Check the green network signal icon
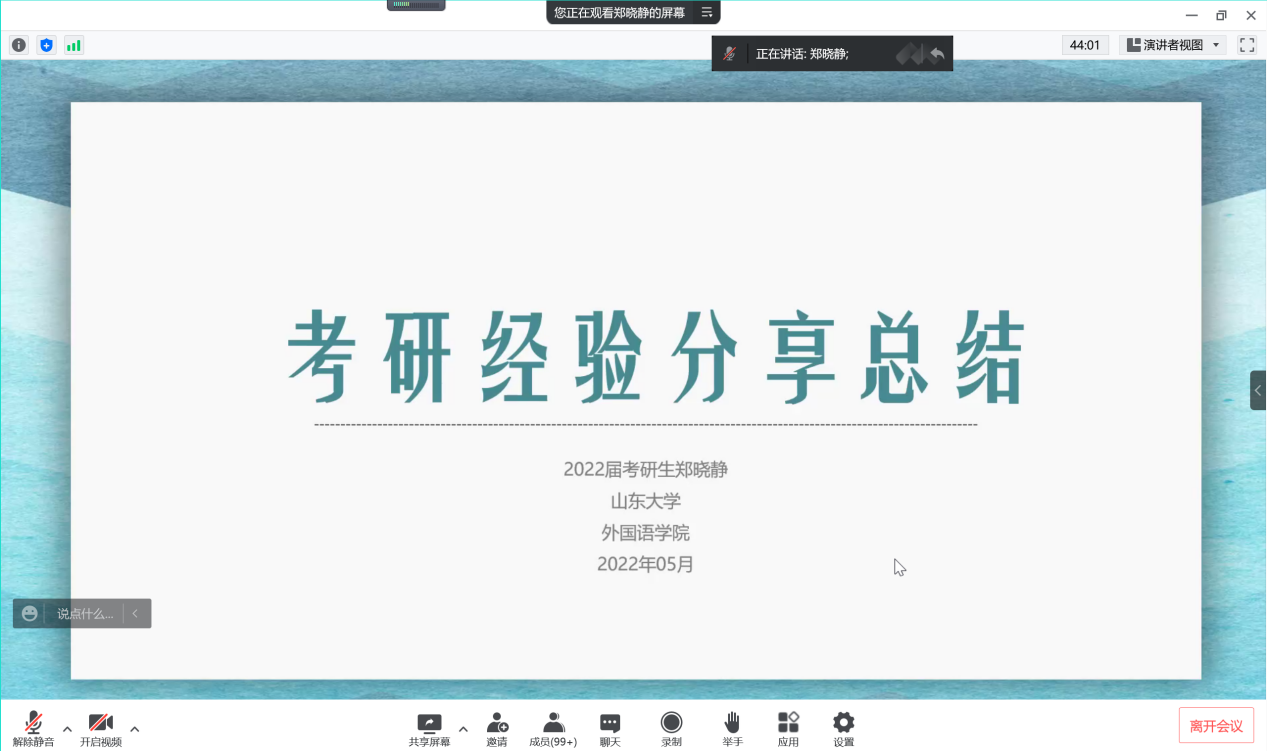Image resolution: width=1267 pixels, height=751 pixels. [73, 45]
